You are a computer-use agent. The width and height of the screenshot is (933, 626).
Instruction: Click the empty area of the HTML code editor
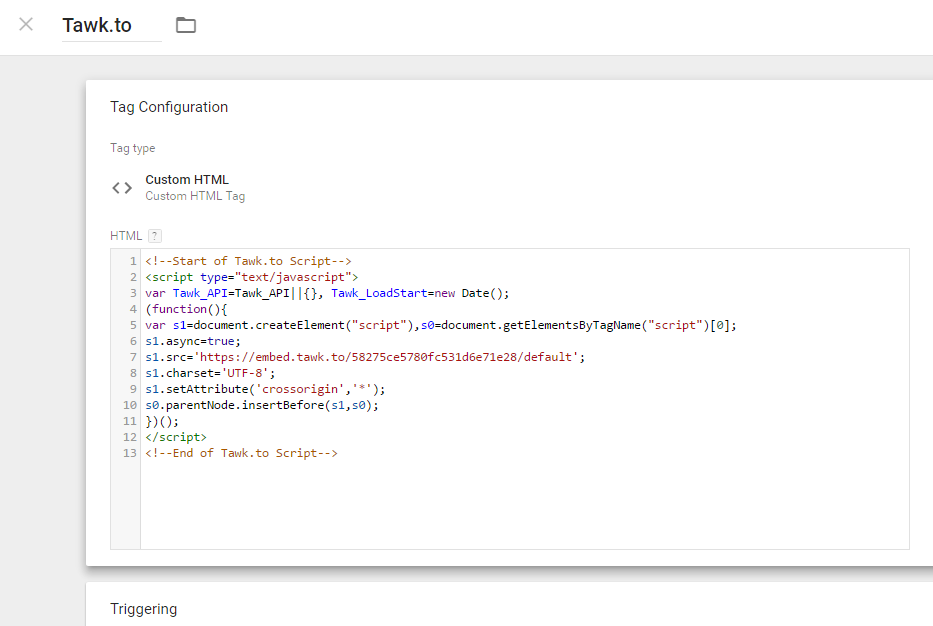[x=524, y=505]
